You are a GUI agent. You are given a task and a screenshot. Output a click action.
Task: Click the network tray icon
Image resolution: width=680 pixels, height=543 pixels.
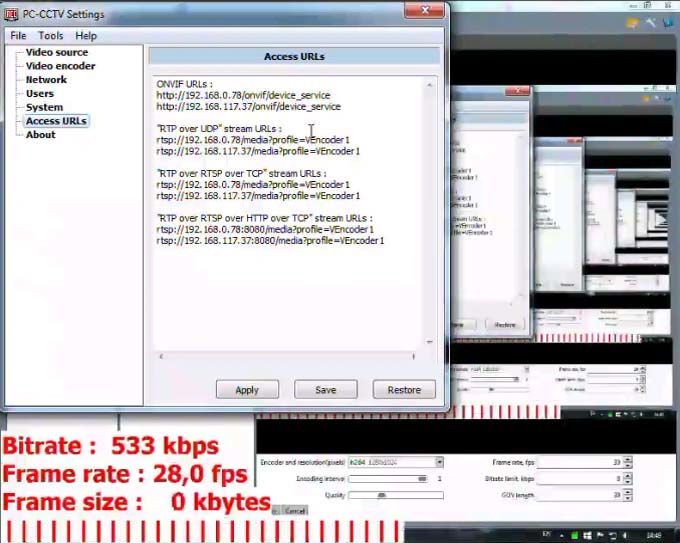[613, 536]
